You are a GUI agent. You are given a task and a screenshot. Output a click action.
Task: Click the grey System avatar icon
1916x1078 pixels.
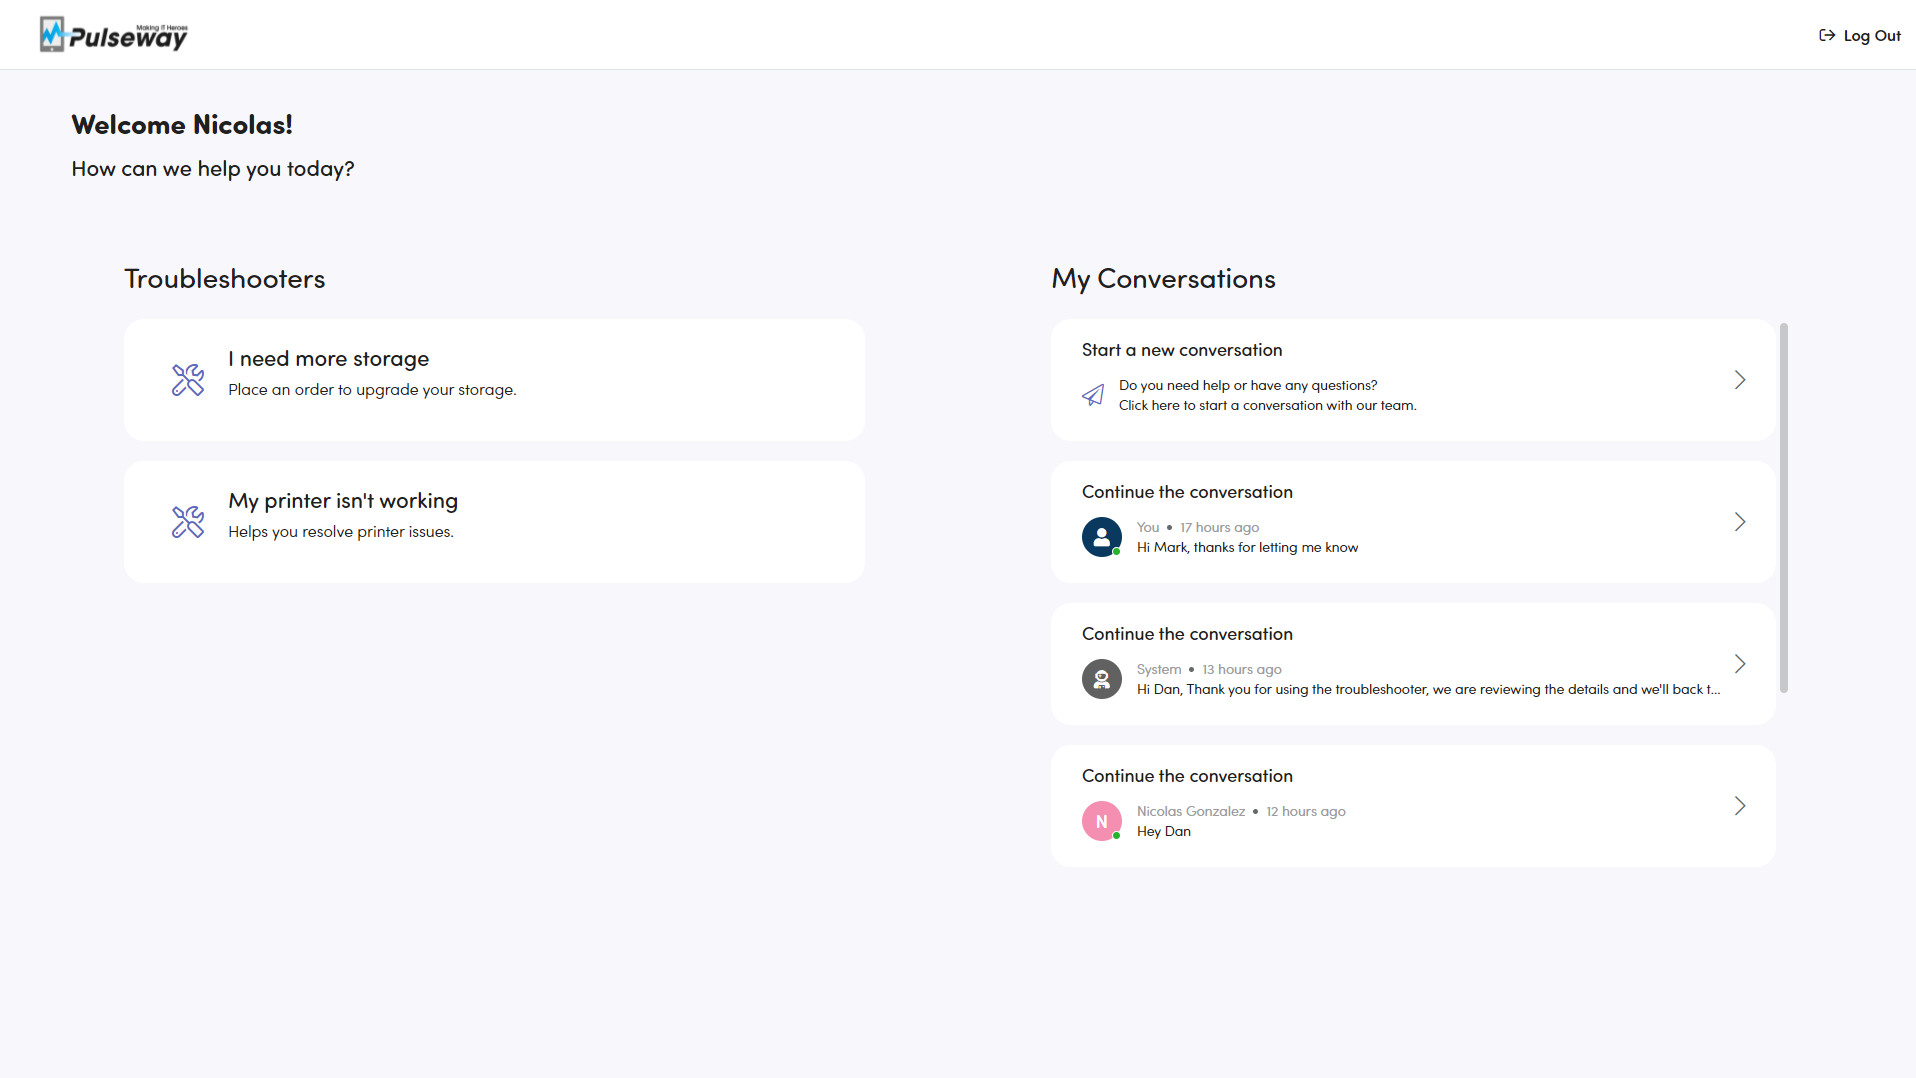(1101, 679)
